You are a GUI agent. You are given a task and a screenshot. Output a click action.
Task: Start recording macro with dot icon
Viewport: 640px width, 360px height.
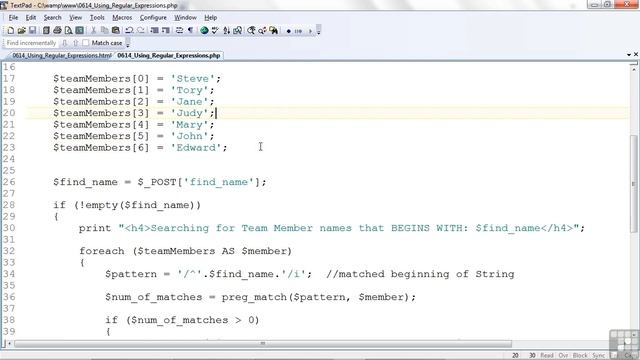[x=288, y=31]
